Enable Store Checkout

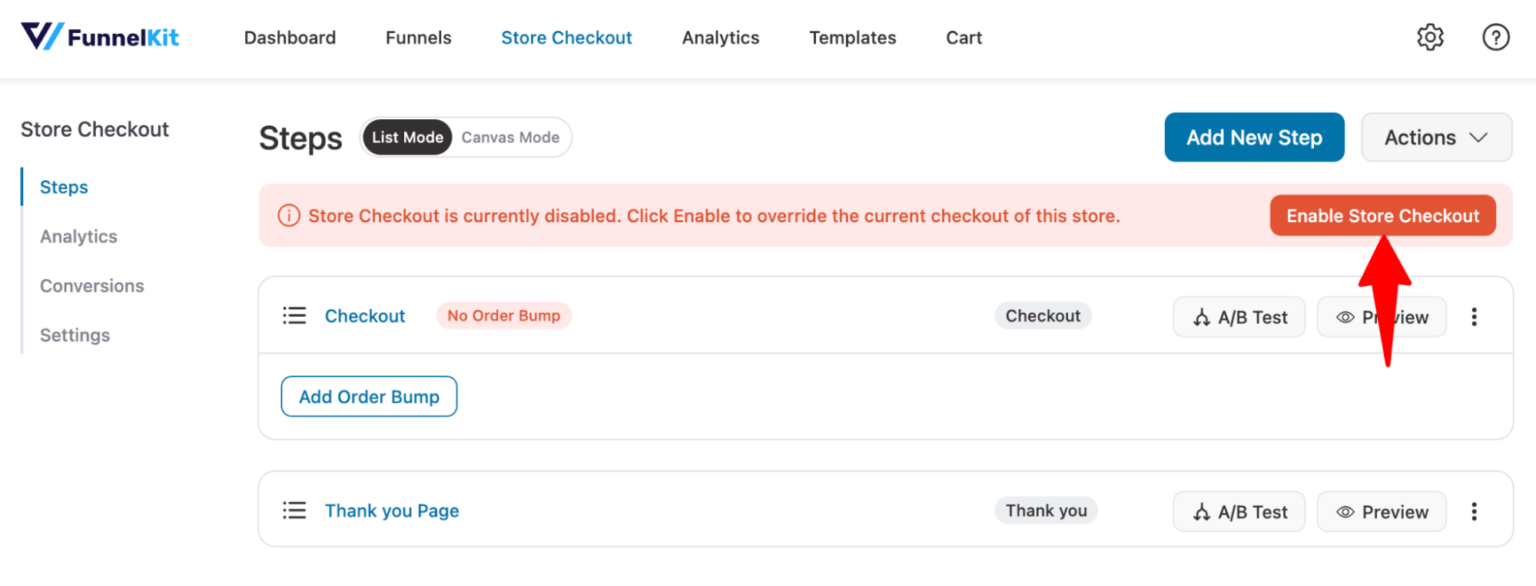(1383, 215)
